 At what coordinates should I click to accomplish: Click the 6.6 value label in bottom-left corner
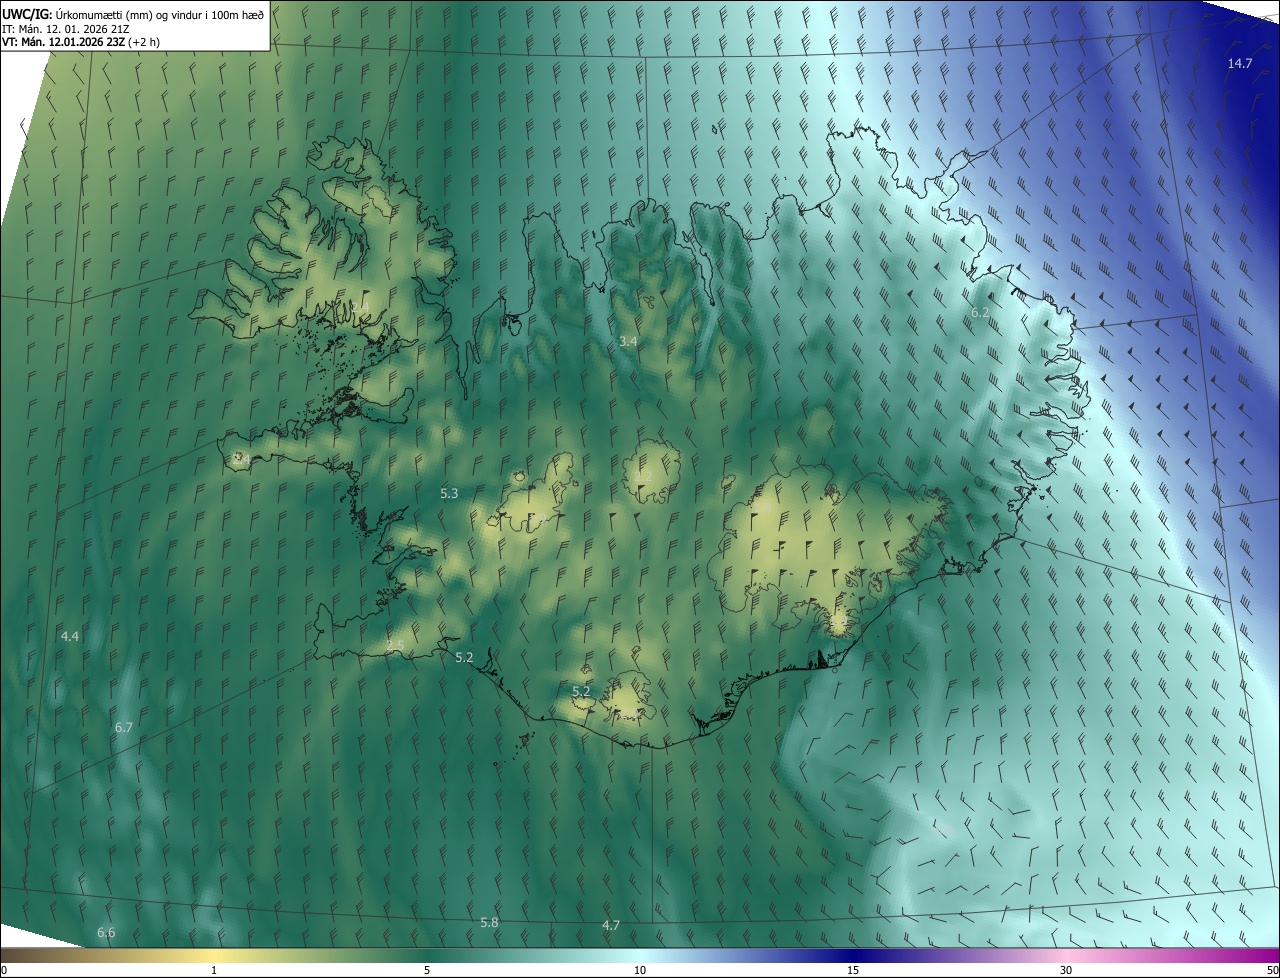[106, 933]
